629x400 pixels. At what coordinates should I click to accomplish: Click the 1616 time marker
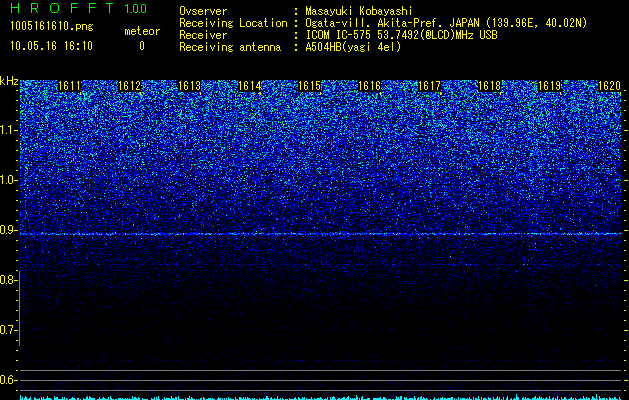point(369,86)
